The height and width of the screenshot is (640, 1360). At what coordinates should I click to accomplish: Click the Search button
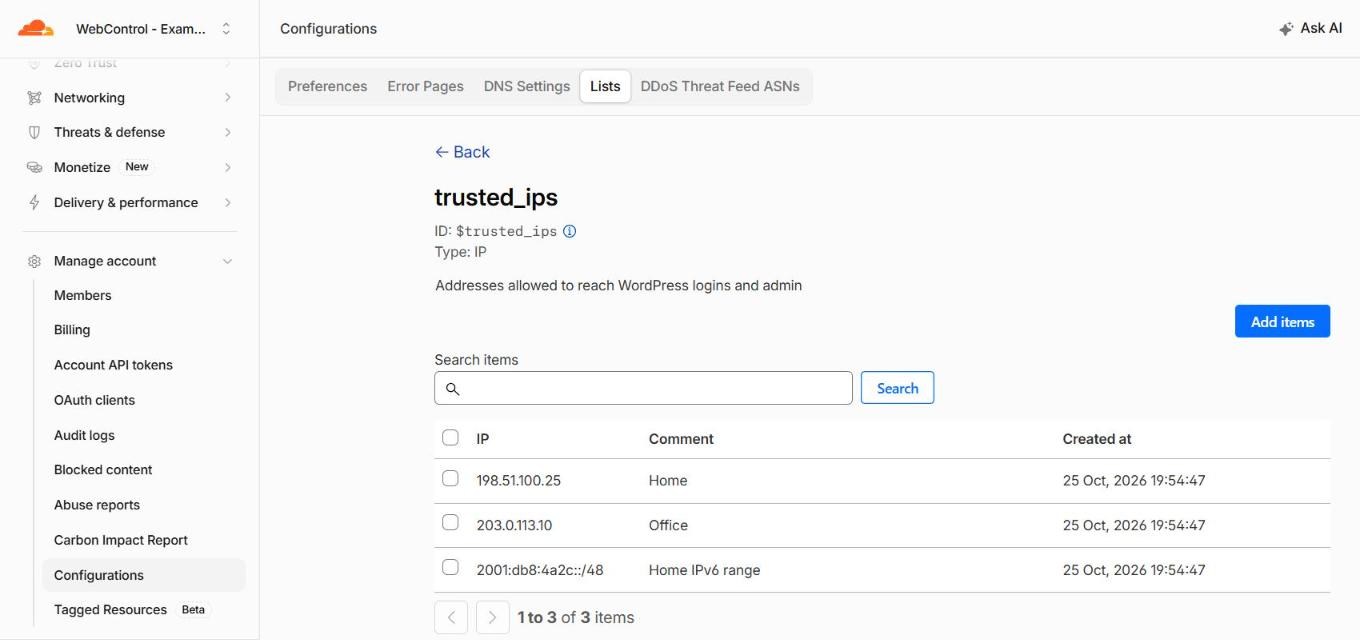coord(897,388)
